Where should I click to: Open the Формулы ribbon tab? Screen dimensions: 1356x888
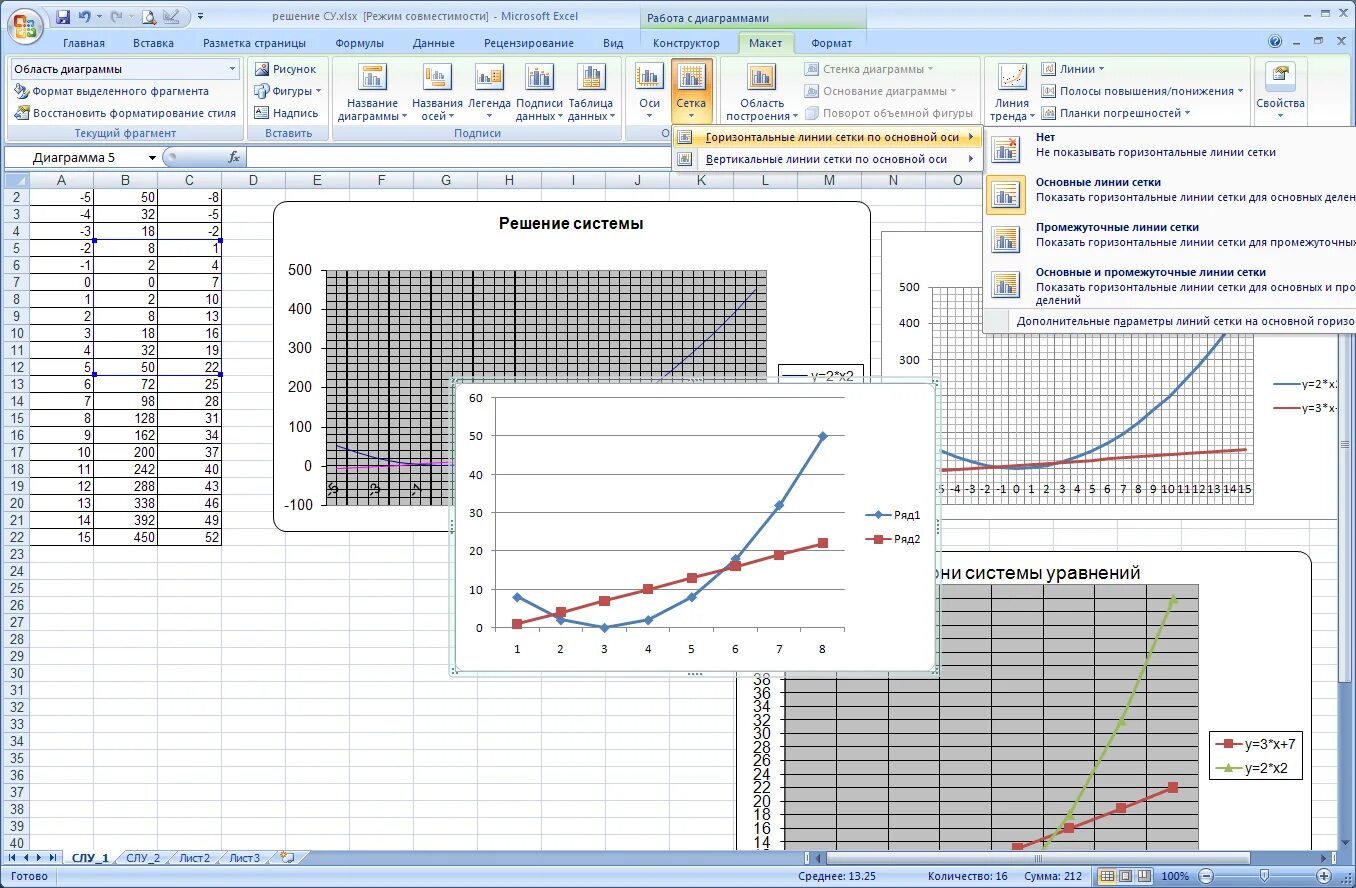[x=360, y=43]
